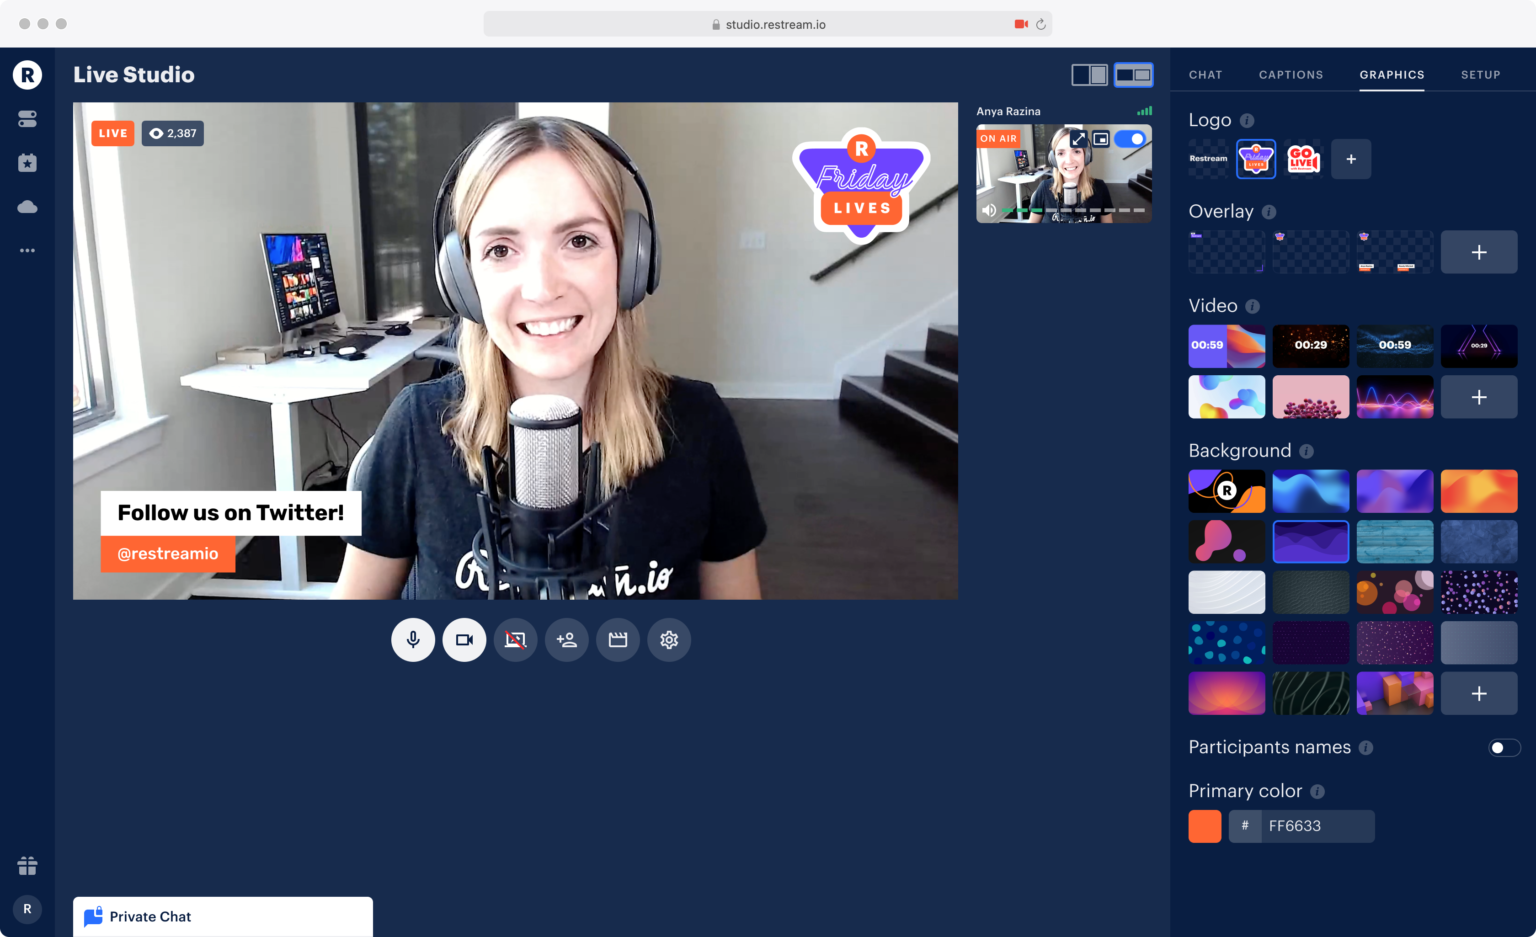Screen dimensions: 1536x937
Task: Mute Anya Razina's audio in the preview
Action: point(988,210)
